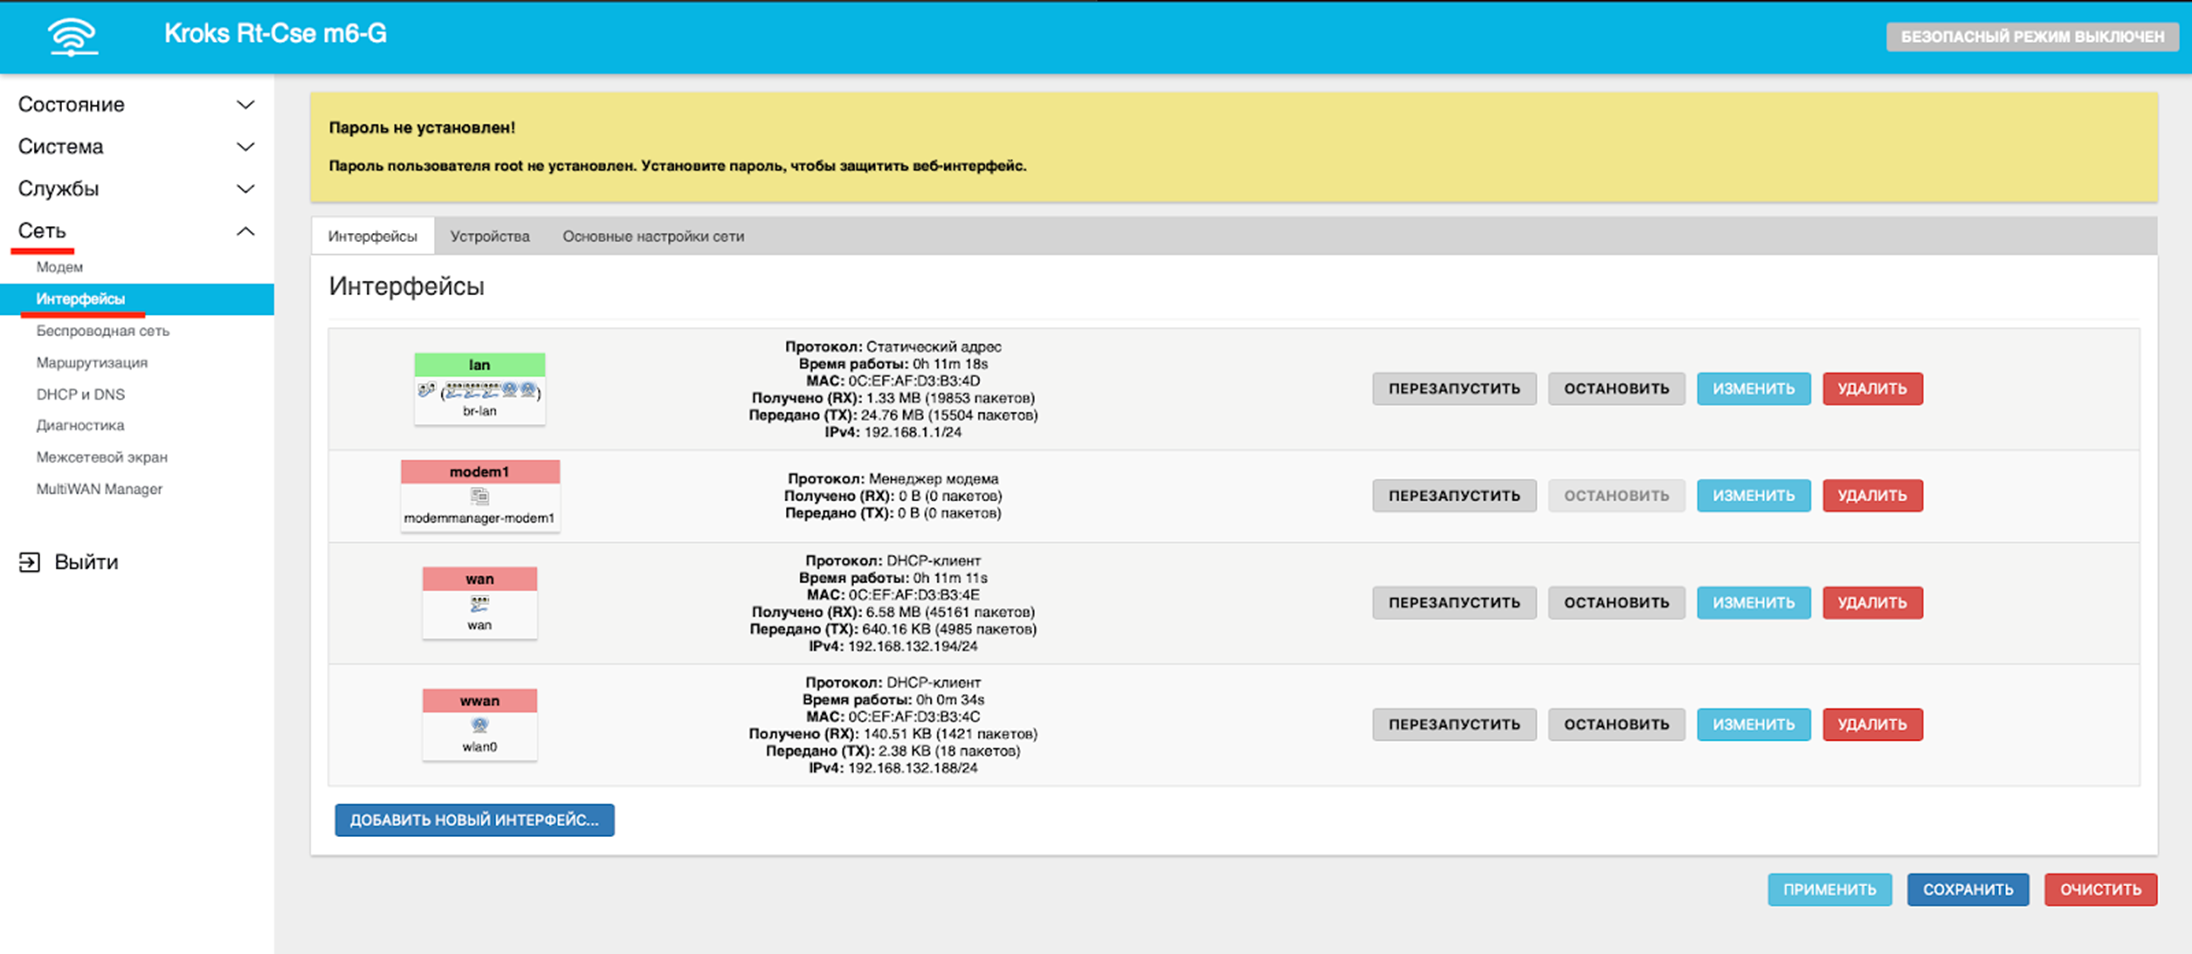Image resolution: width=2192 pixels, height=954 pixels.
Task: Click the wan ethernet port icon
Action: click(480, 603)
